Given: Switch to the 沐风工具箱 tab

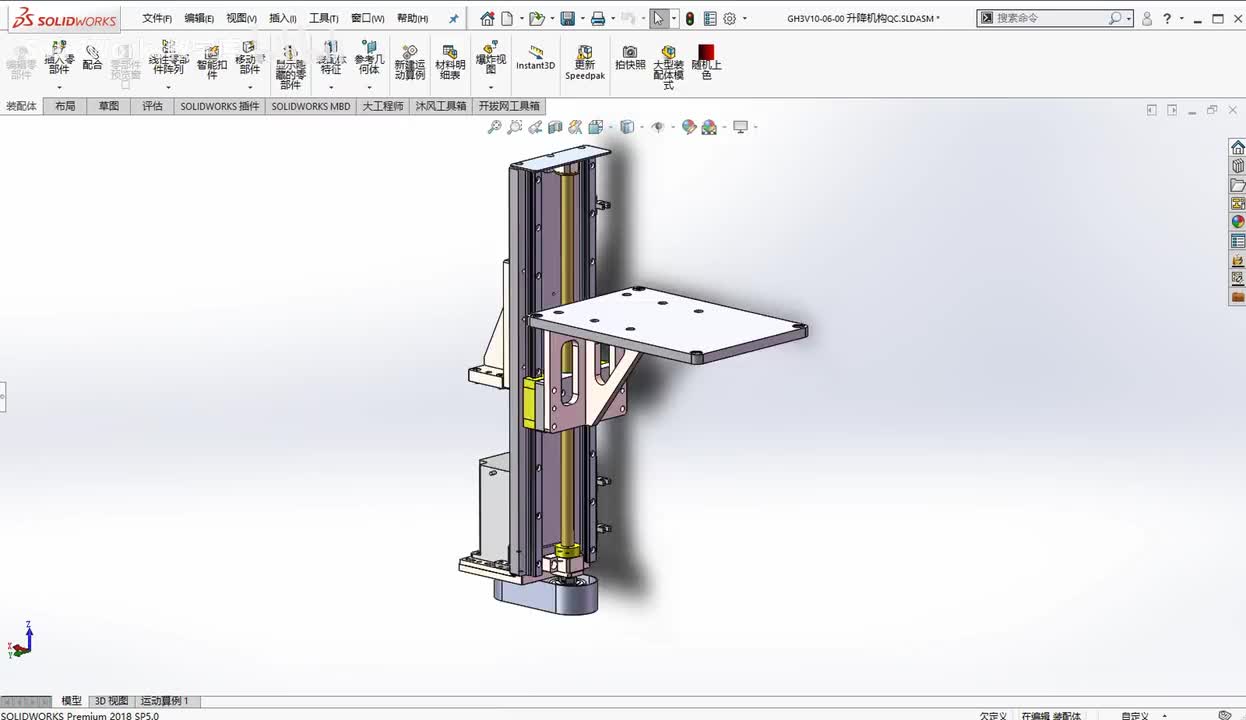Looking at the screenshot, I should (441, 105).
